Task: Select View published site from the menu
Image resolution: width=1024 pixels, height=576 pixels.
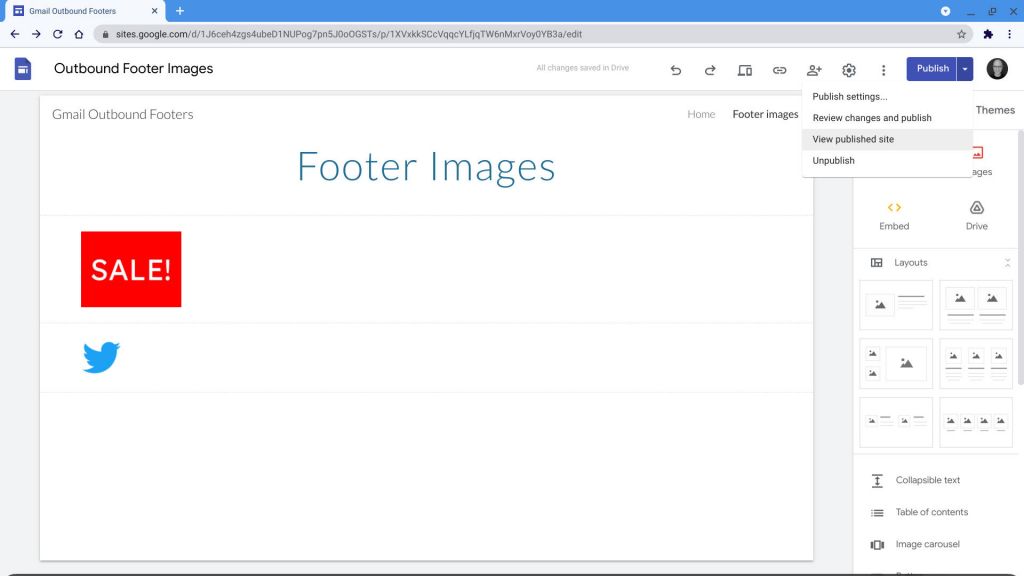Action: (852, 139)
